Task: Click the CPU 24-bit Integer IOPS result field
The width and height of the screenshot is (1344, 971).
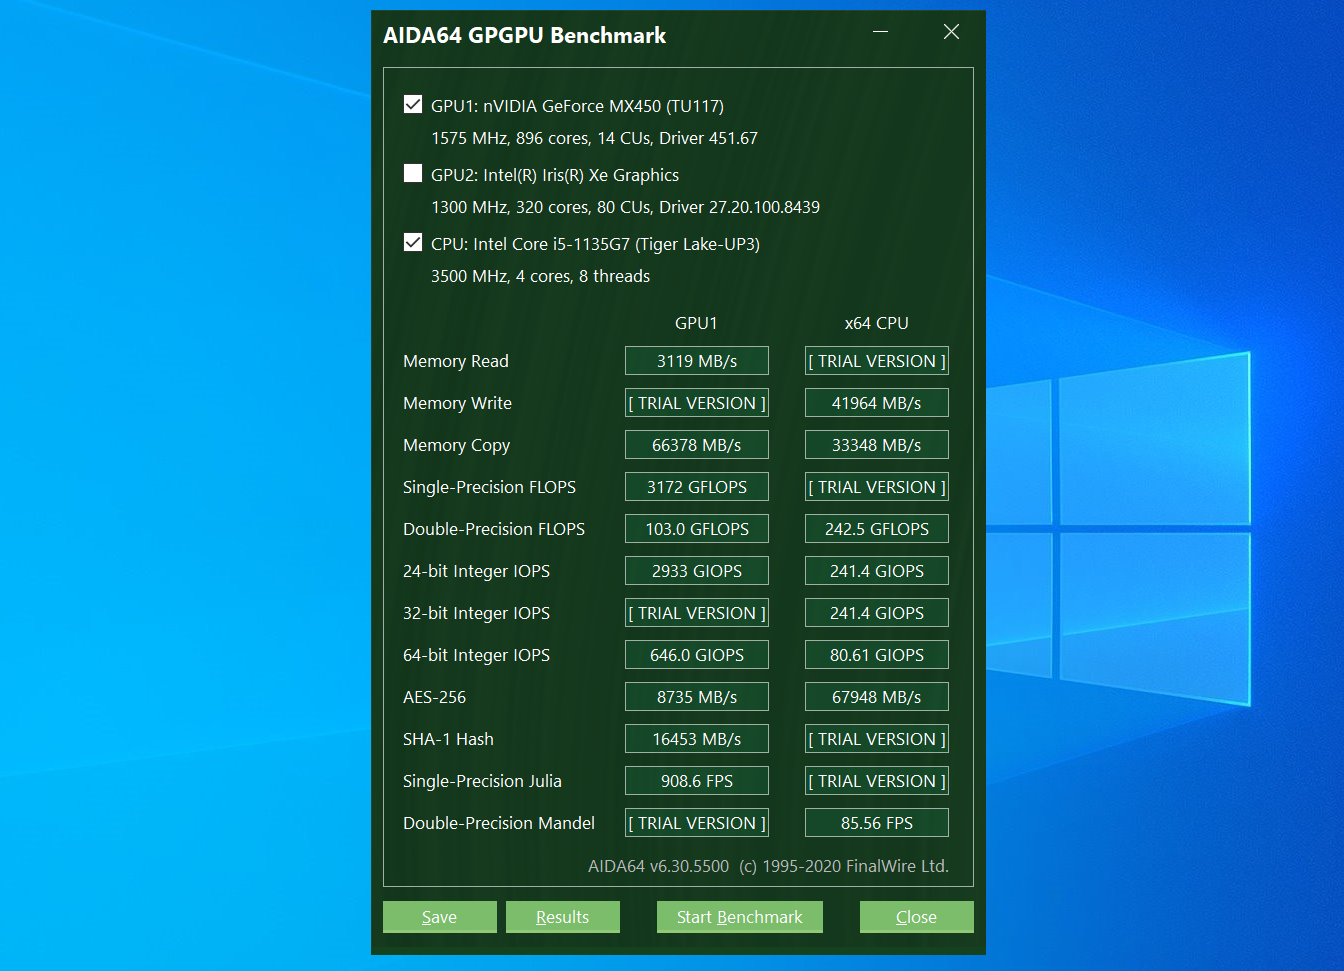Action: click(877, 571)
